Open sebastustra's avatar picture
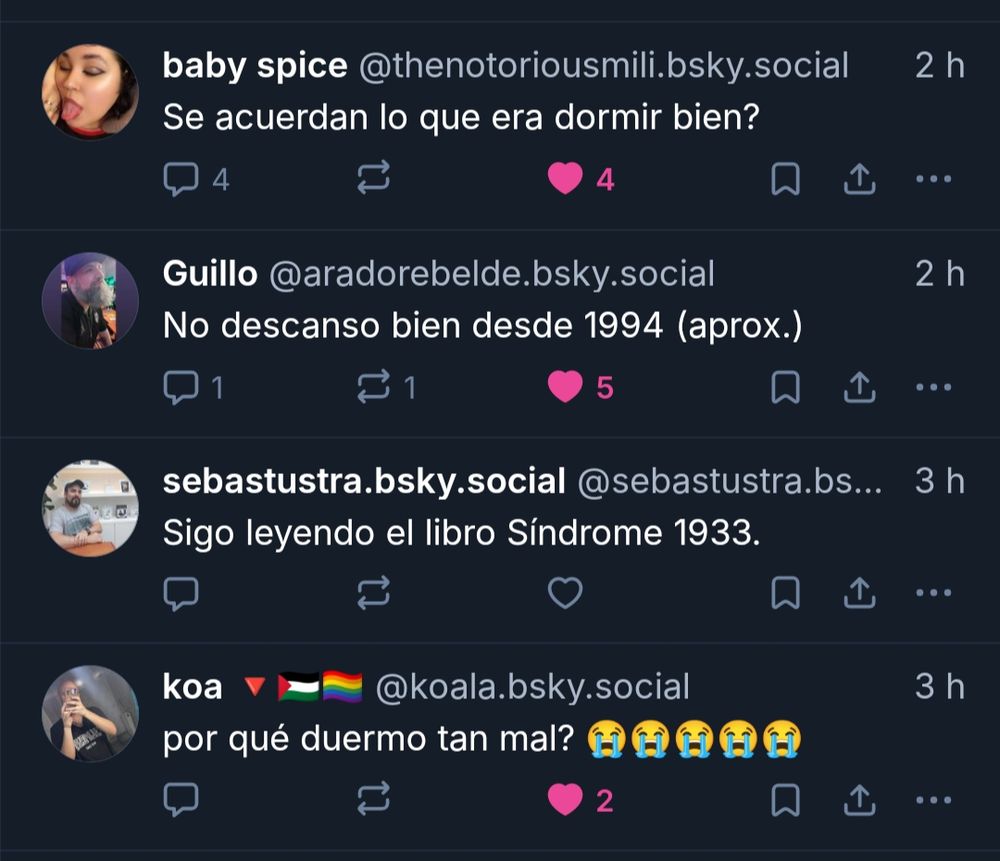1000x861 pixels. (90, 508)
